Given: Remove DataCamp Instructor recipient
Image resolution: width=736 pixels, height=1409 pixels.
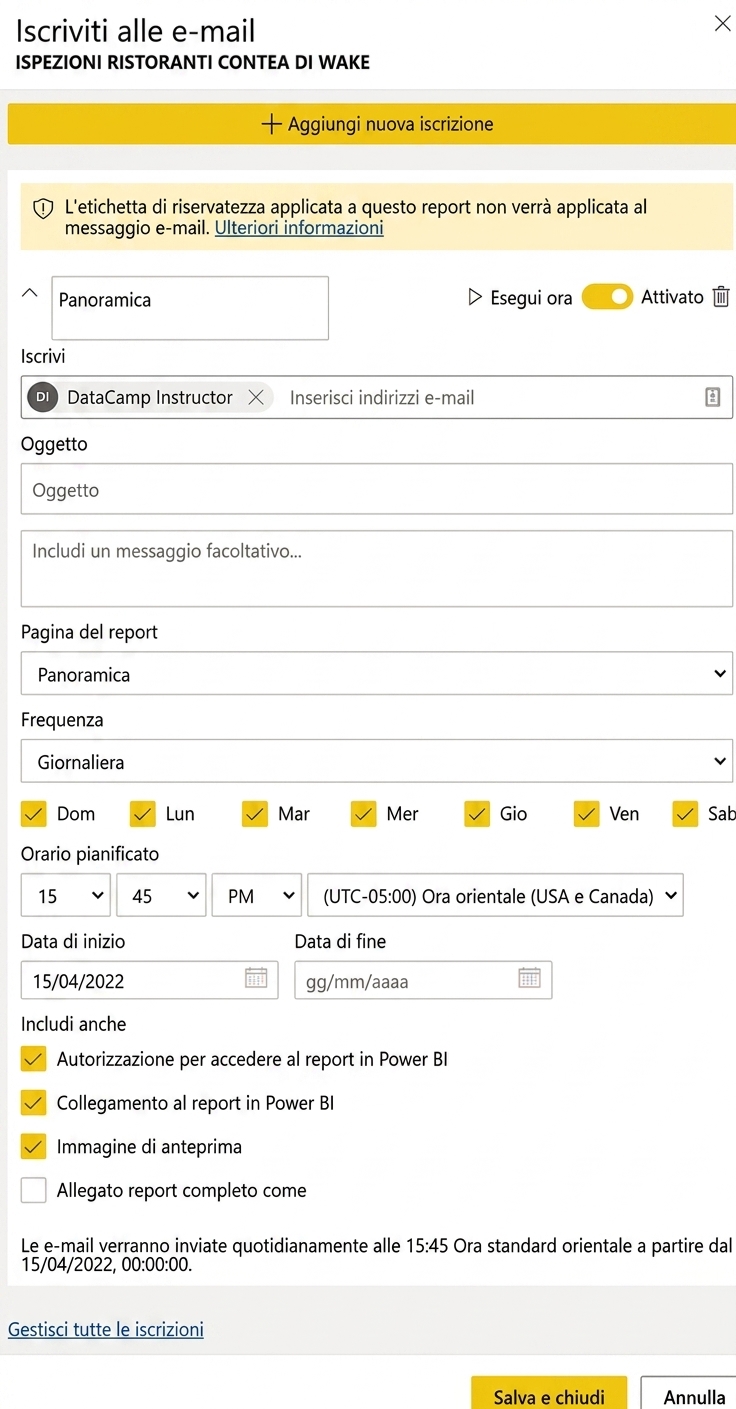Looking at the screenshot, I should click(x=256, y=397).
